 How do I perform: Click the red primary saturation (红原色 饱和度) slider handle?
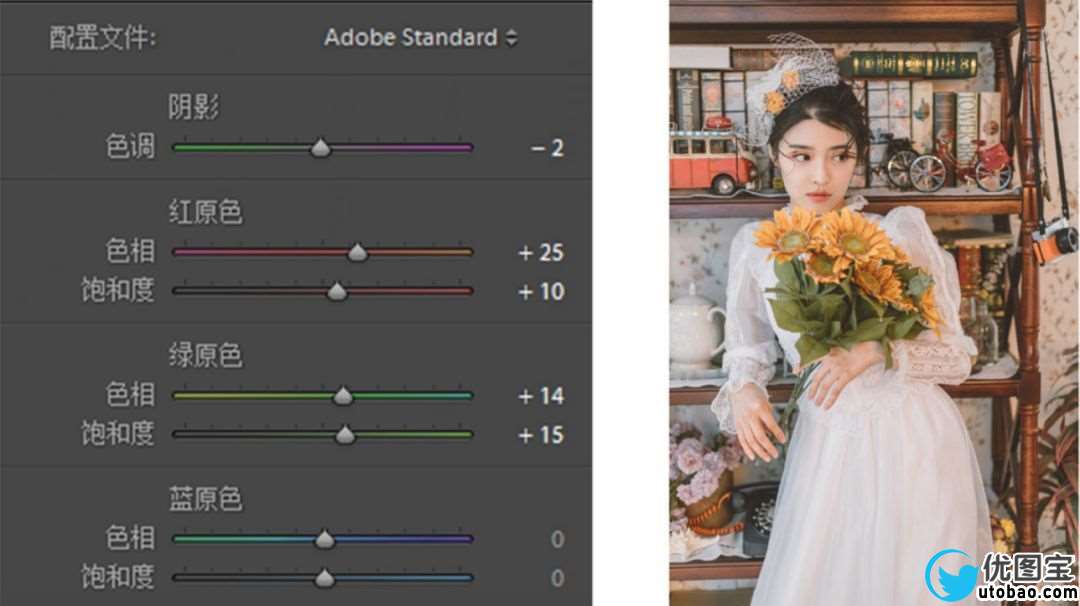(337, 292)
